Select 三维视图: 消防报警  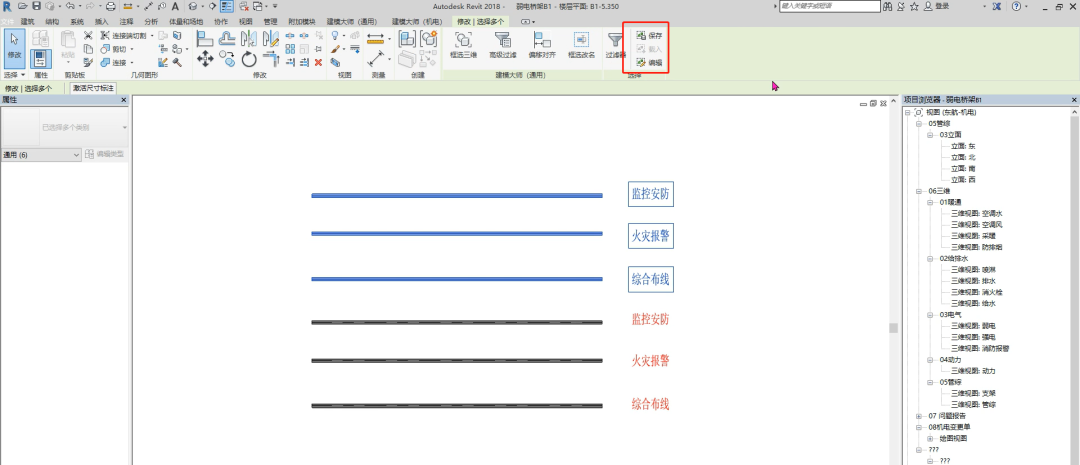[x=980, y=349]
